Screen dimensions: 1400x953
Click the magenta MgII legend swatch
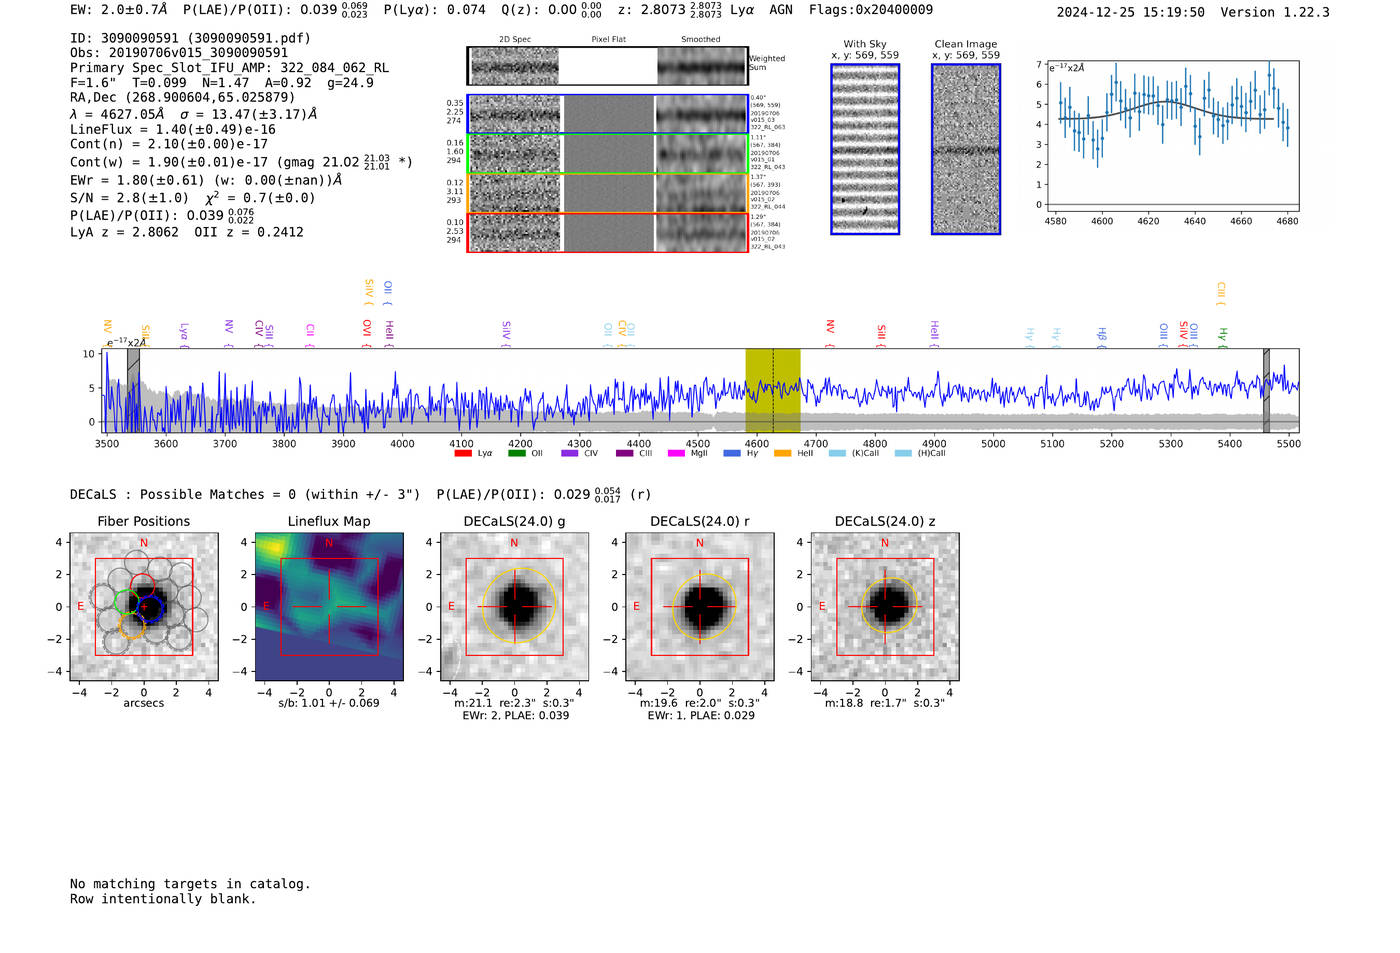click(677, 453)
